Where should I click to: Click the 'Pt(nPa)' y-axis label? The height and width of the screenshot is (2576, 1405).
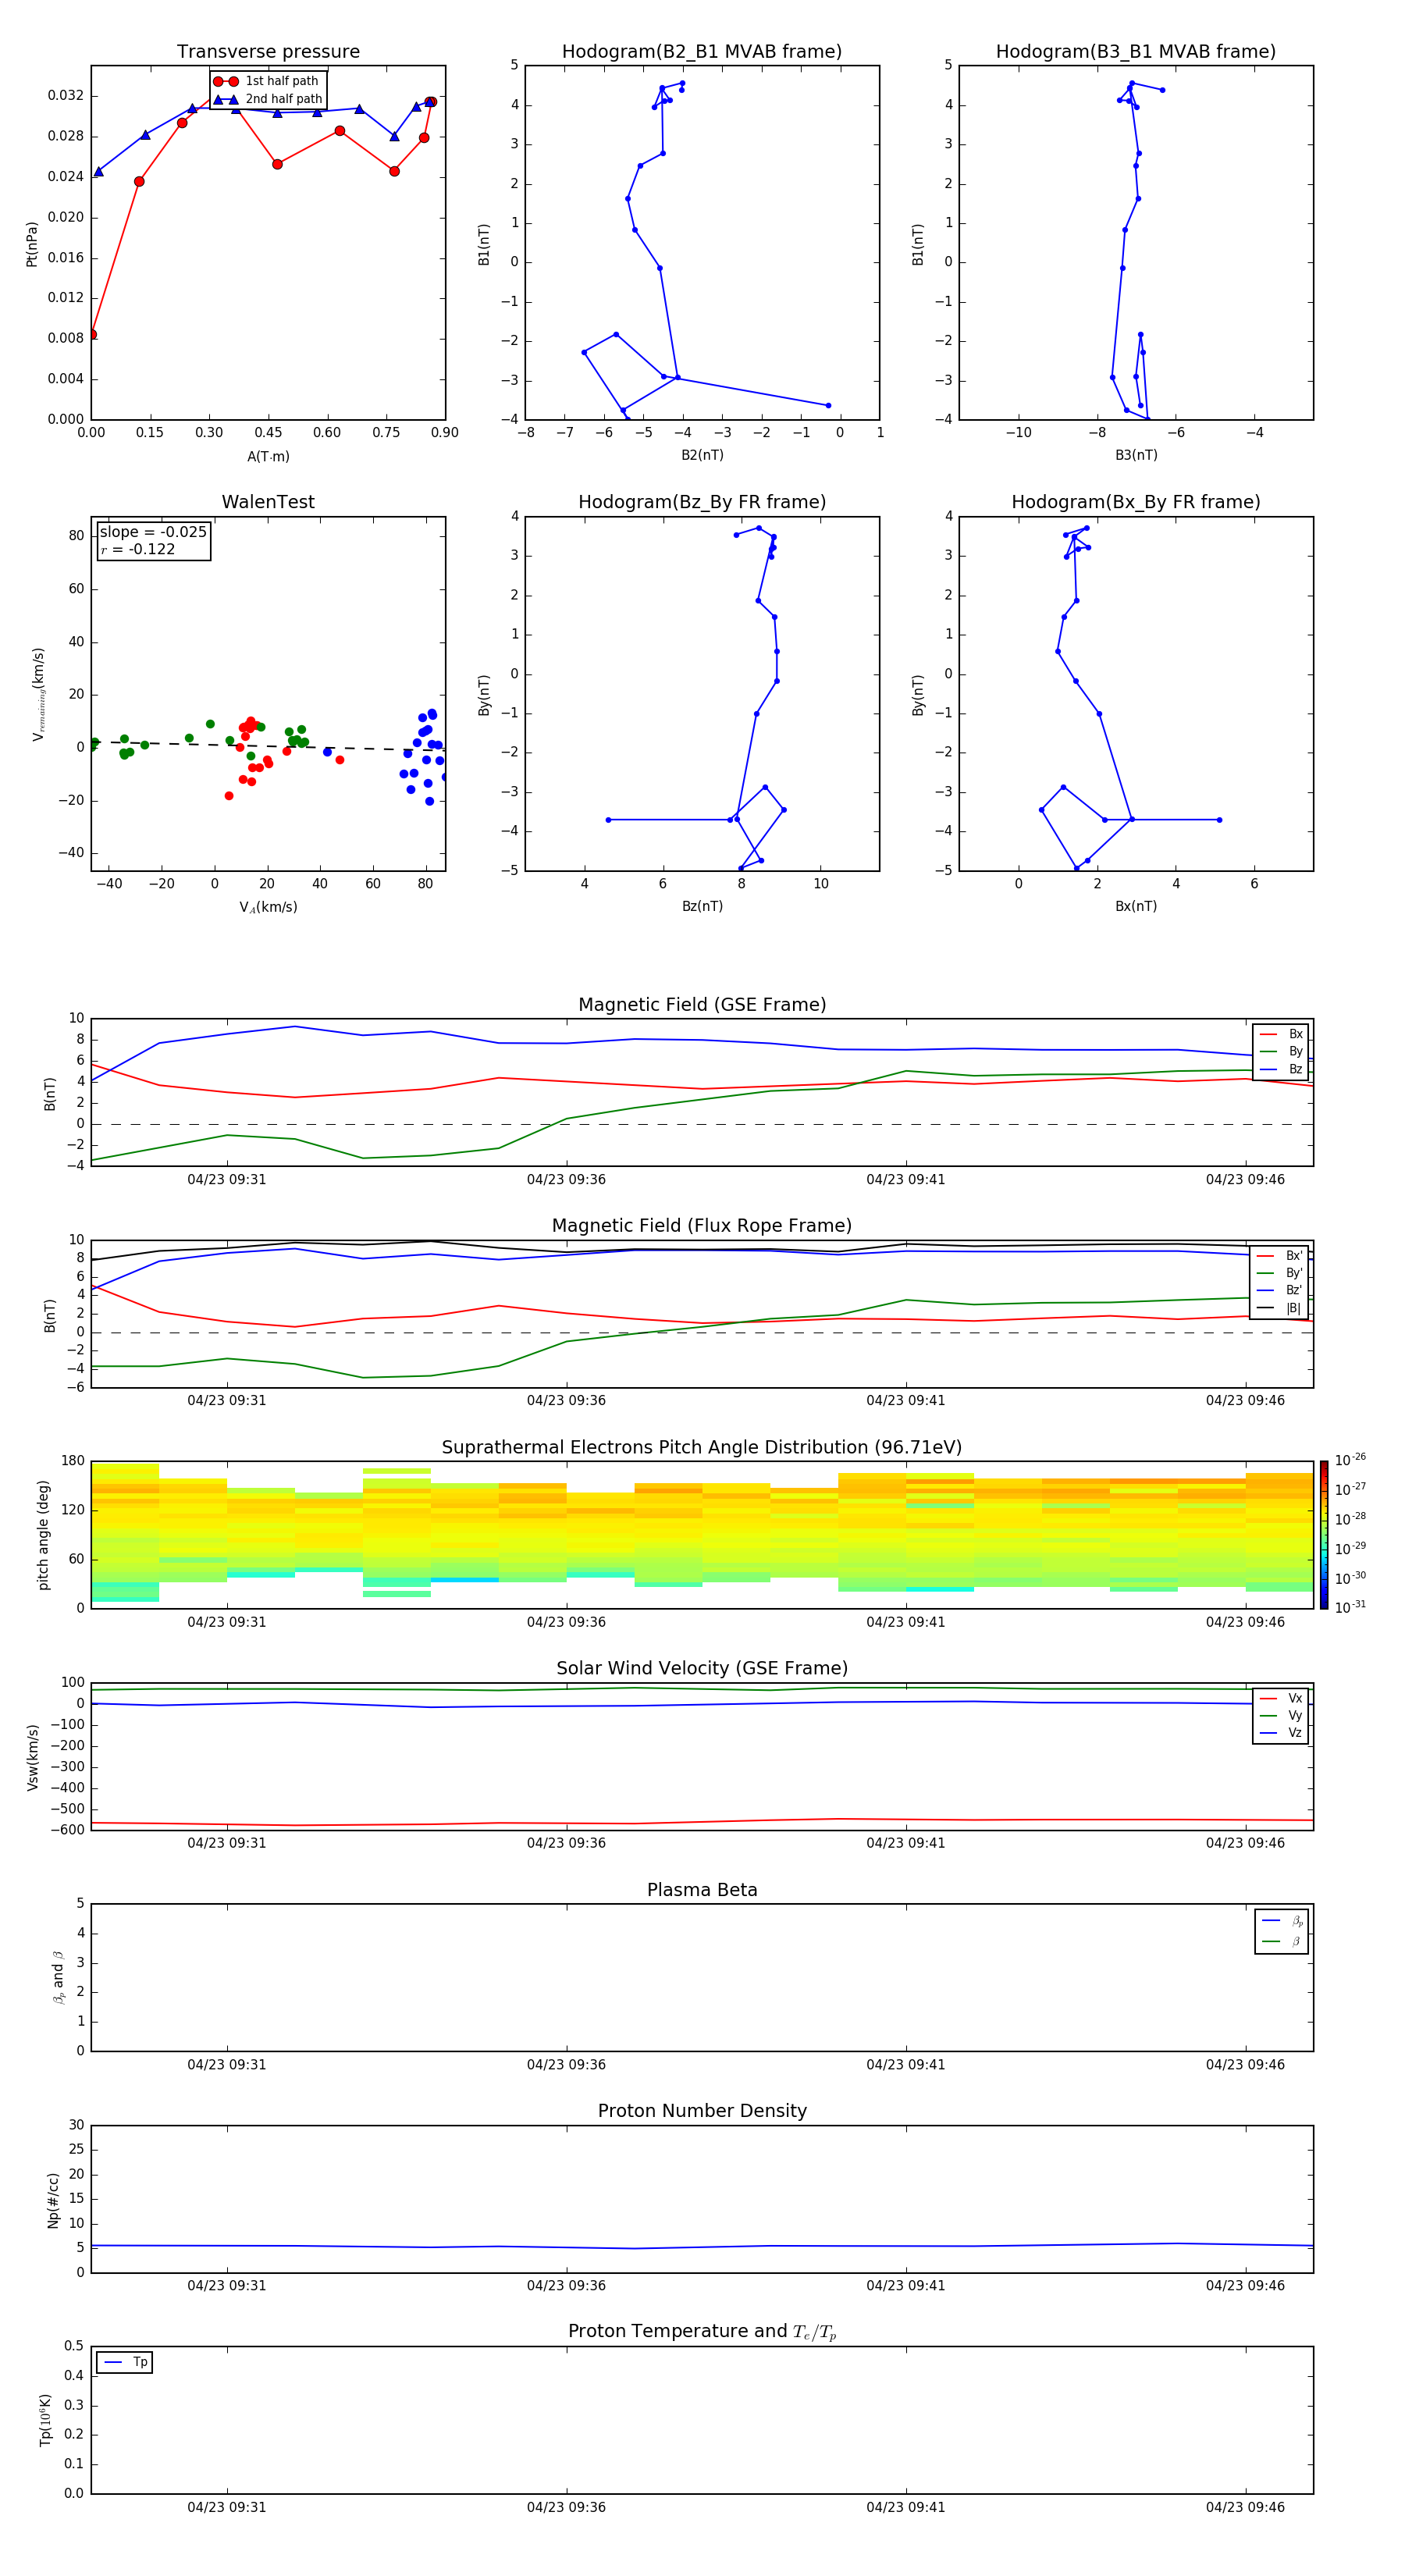pos(32,244)
